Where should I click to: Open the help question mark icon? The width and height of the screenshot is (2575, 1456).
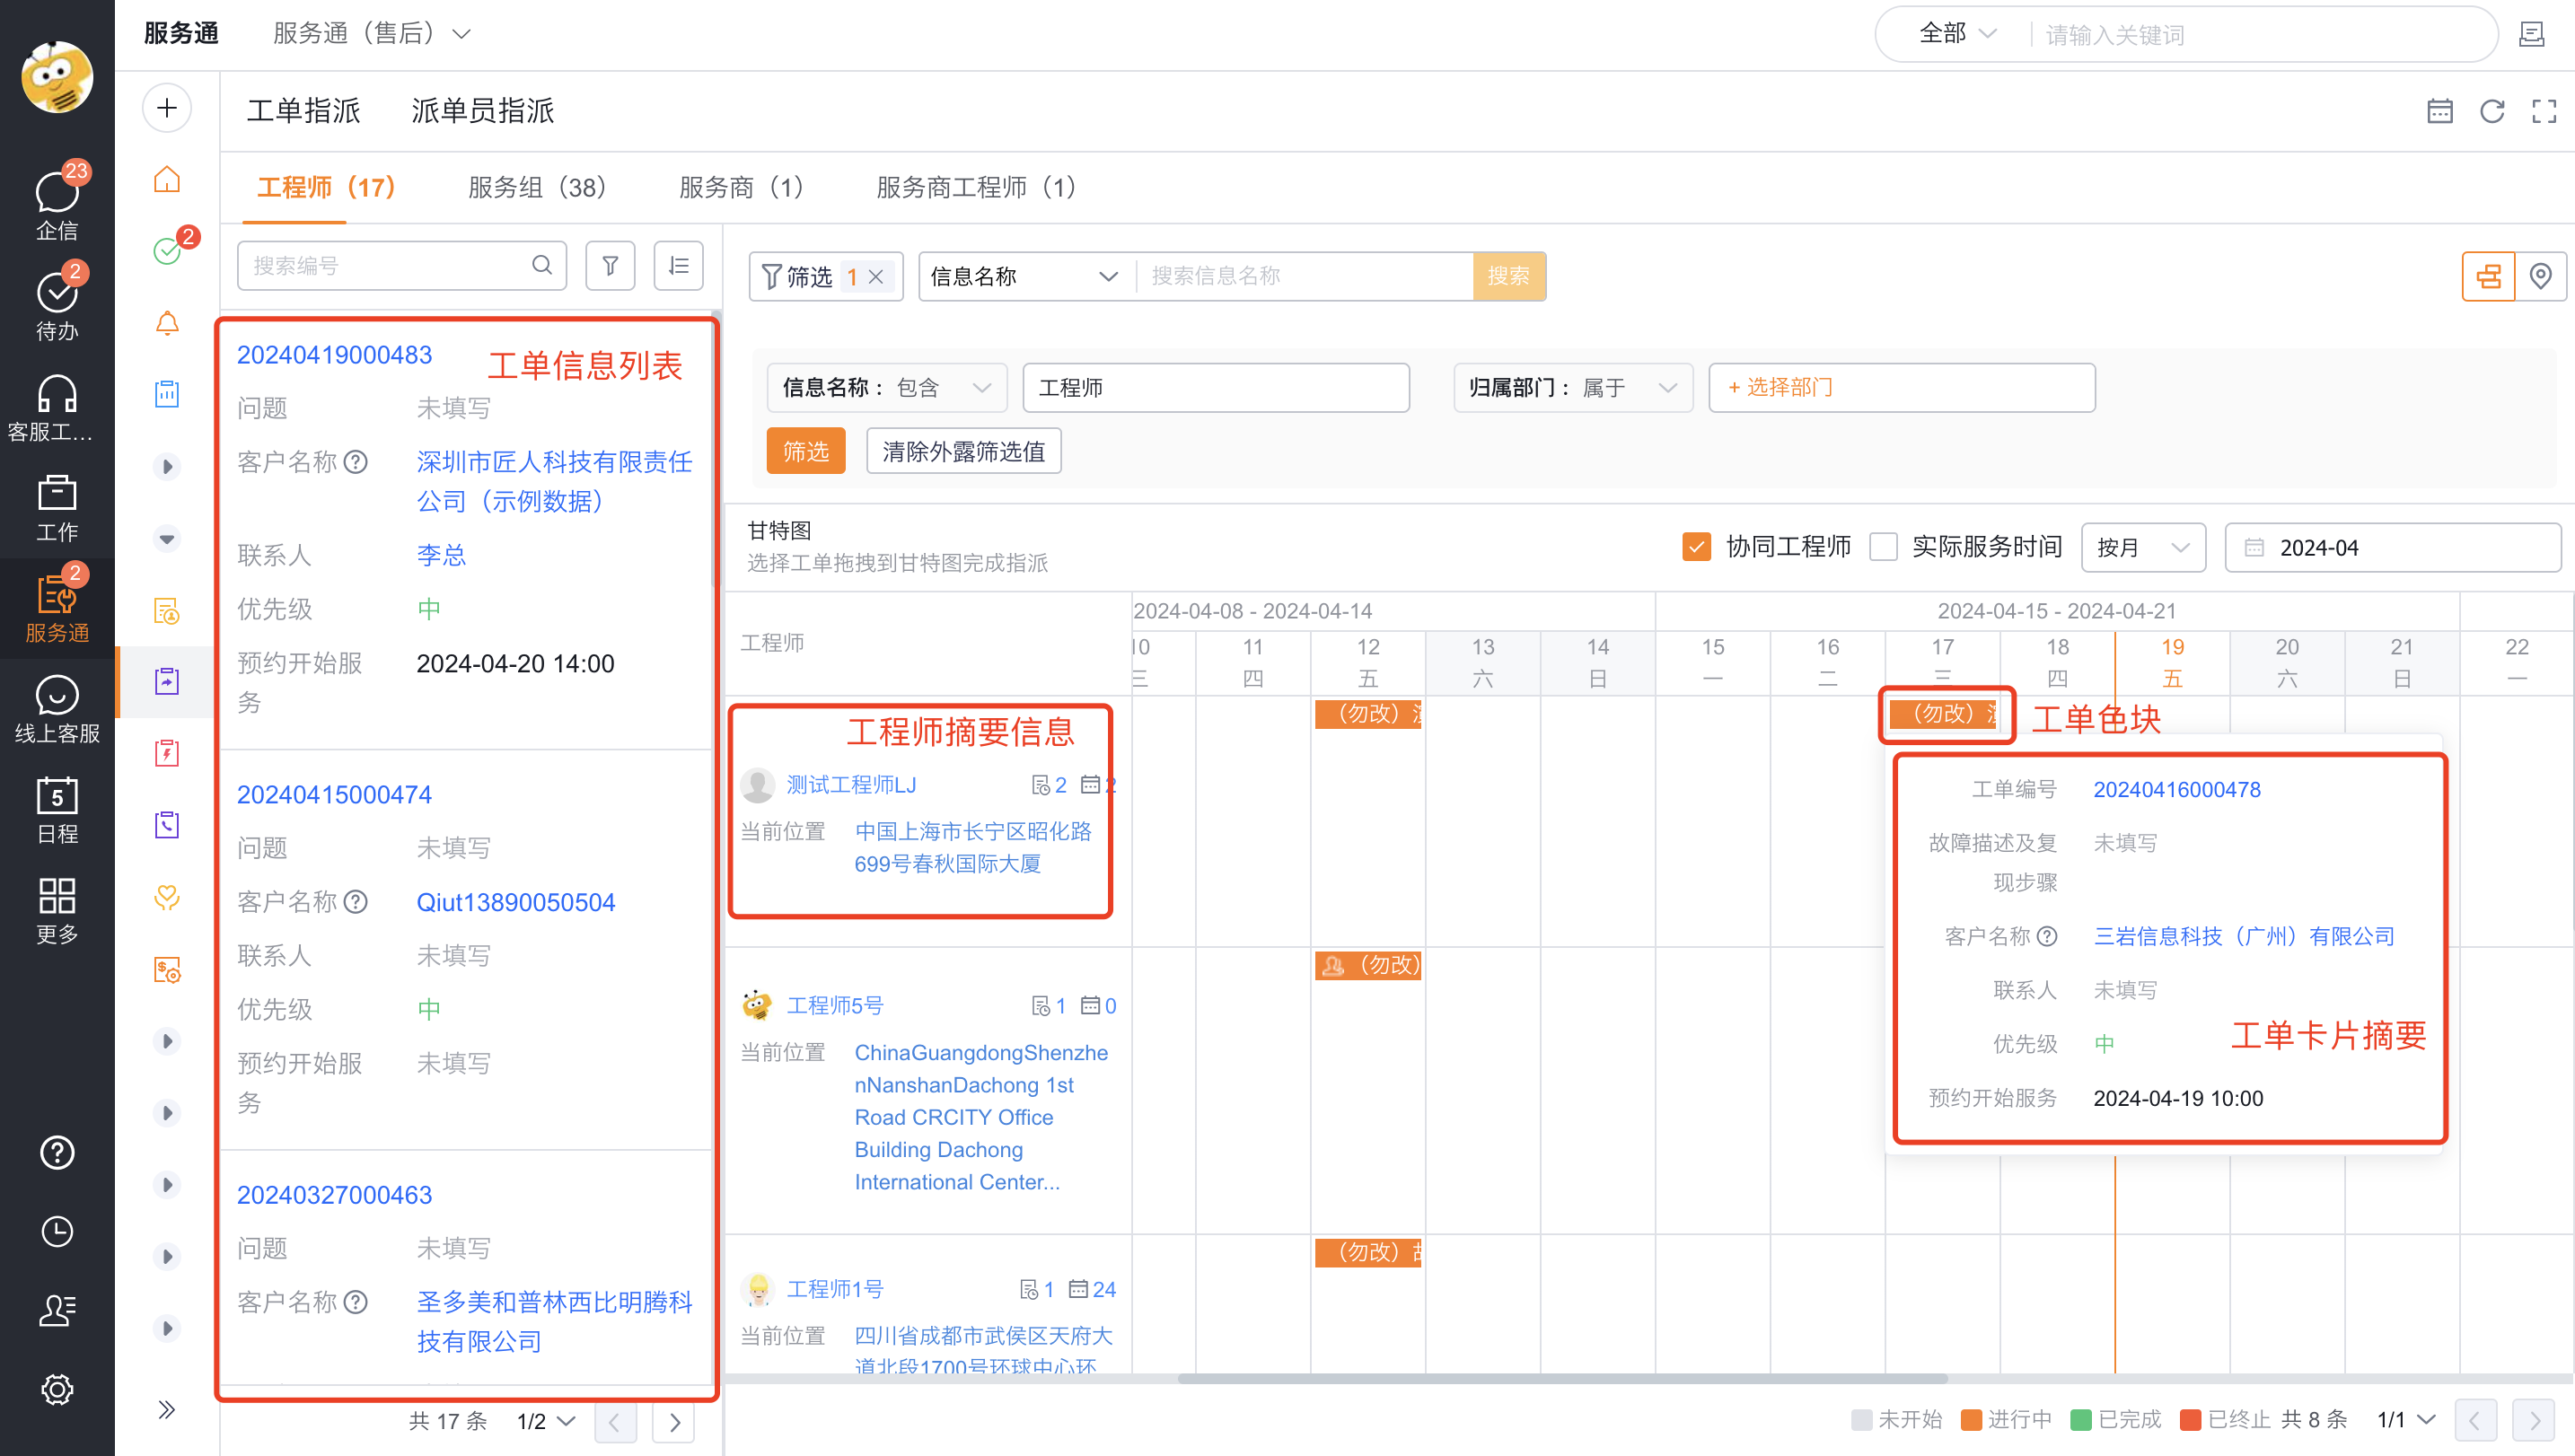[x=57, y=1152]
